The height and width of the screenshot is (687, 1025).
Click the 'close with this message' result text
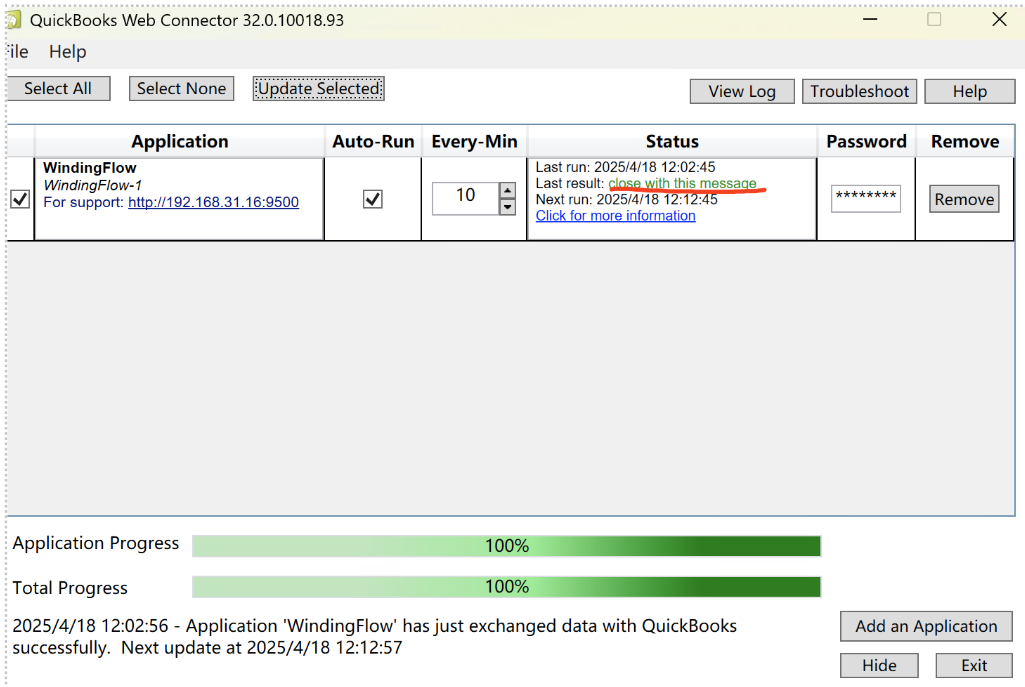pyautogui.click(x=682, y=184)
